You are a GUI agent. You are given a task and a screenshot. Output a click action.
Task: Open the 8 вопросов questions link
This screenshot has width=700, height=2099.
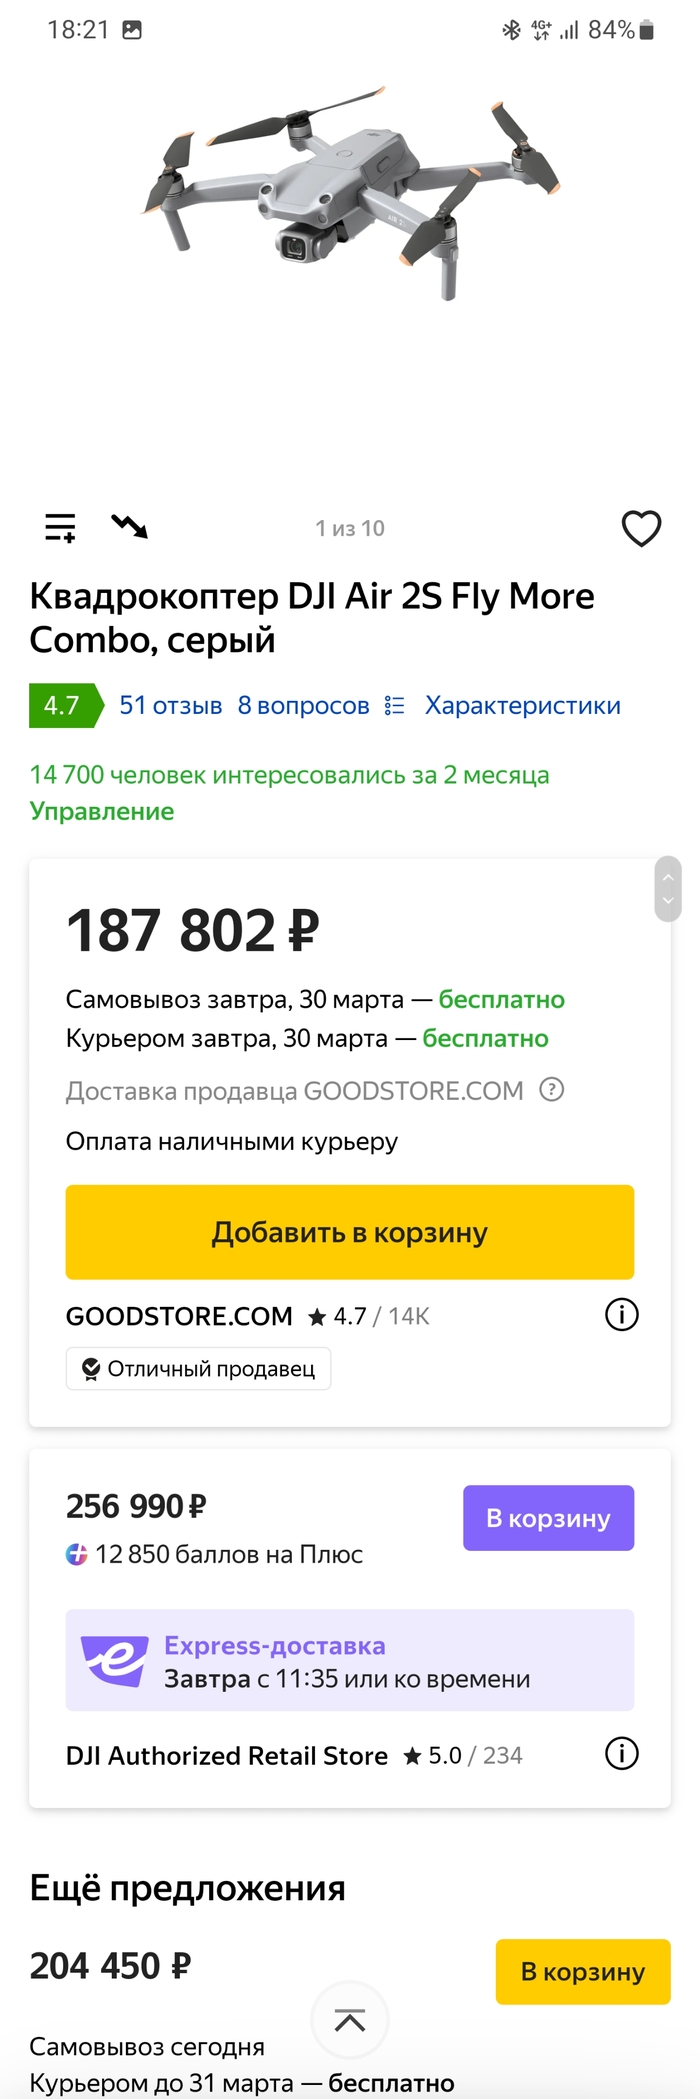(303, 706)
